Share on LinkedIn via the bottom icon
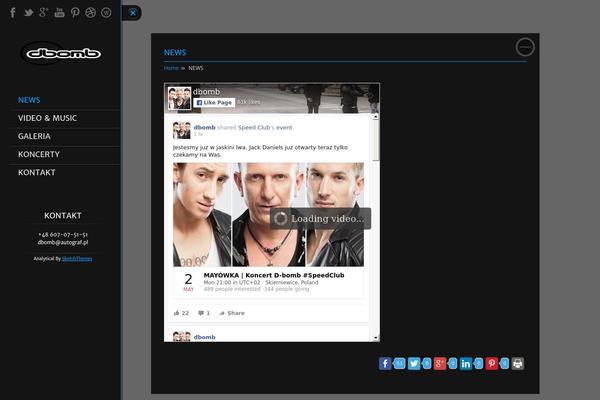Screen dimensions: 600x400 (x=466, y=363)
